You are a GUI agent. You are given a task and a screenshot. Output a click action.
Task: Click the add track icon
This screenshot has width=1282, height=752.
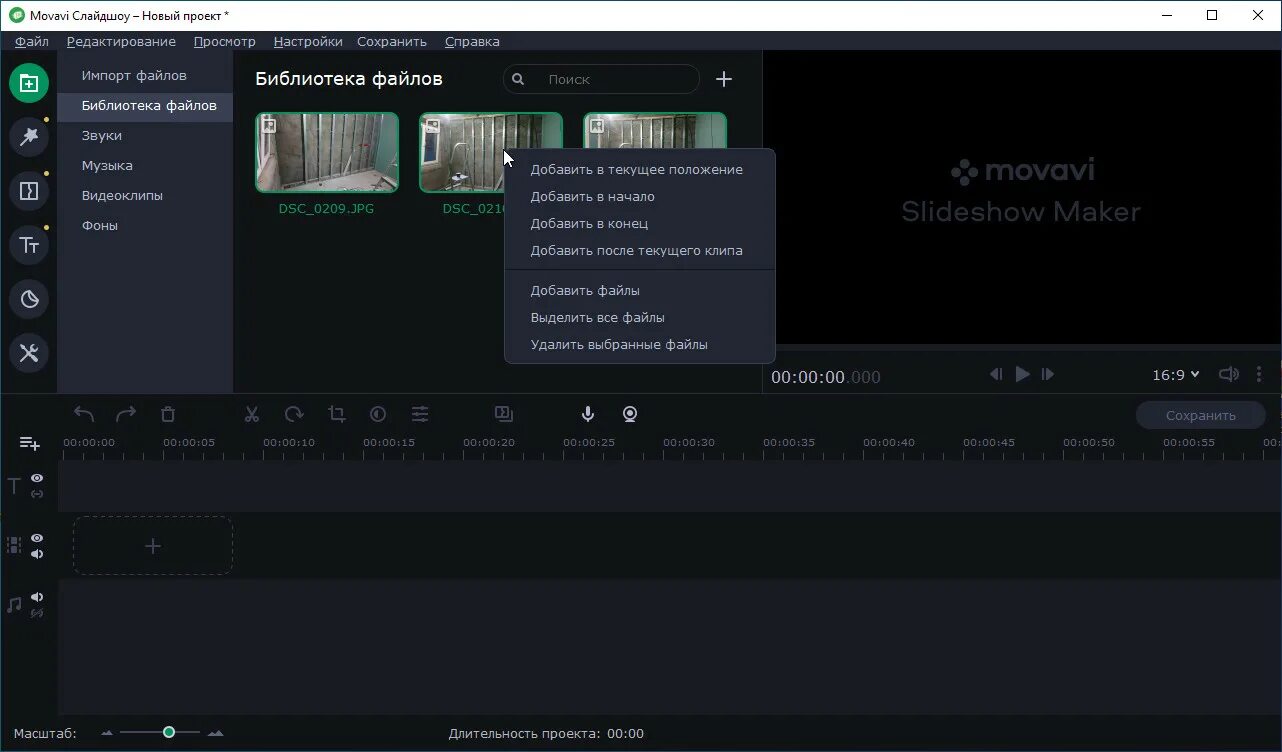coord(30,443)
